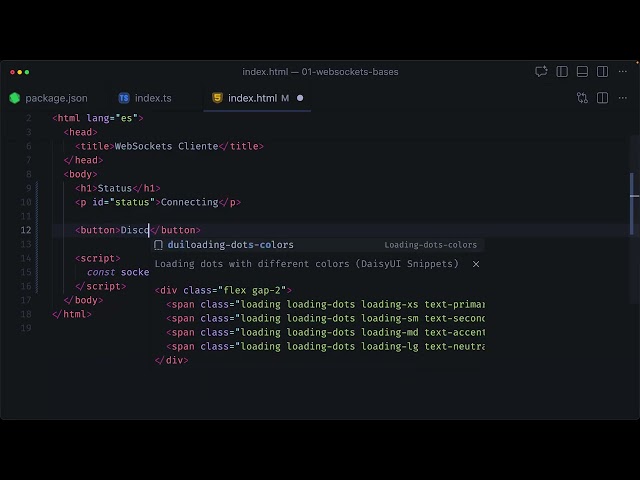The height and width of the screenshot is (480, 640).
Task: Click the loading-xs span preview line
Action: (325, 304)
